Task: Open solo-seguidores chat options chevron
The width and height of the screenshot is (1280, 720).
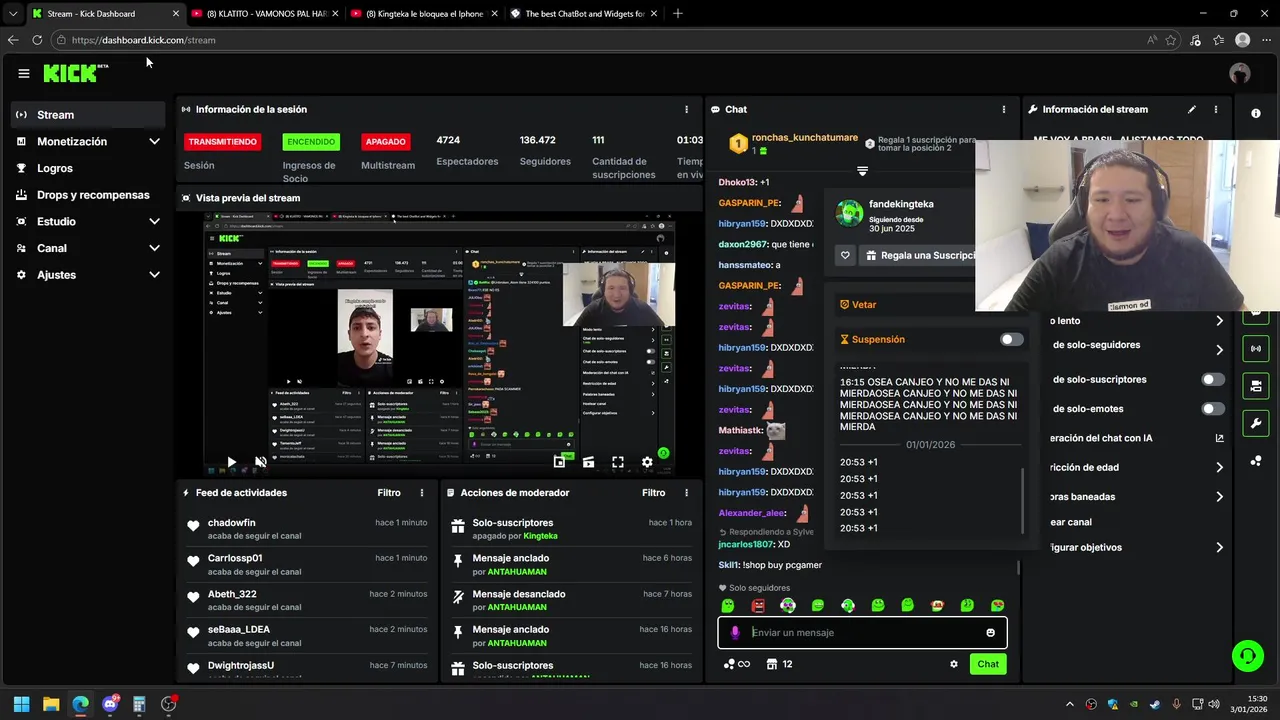Action: tap(1219, 350)
